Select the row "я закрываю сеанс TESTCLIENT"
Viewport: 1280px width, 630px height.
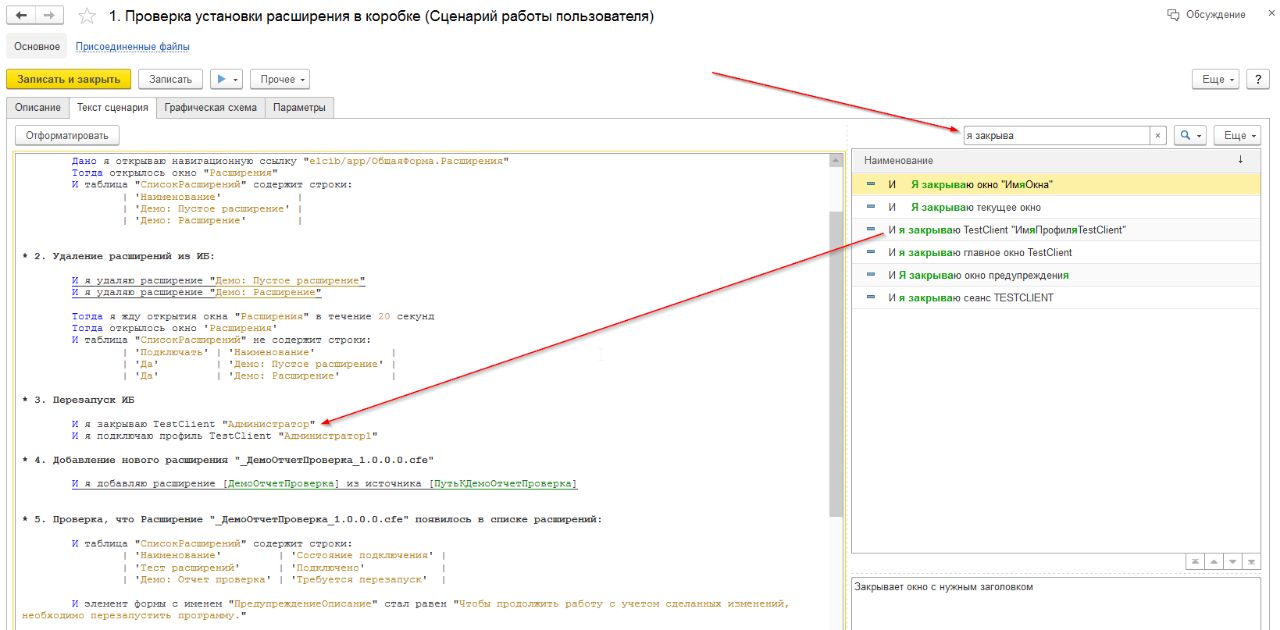pyautogui.click(x=1056, y=298)
